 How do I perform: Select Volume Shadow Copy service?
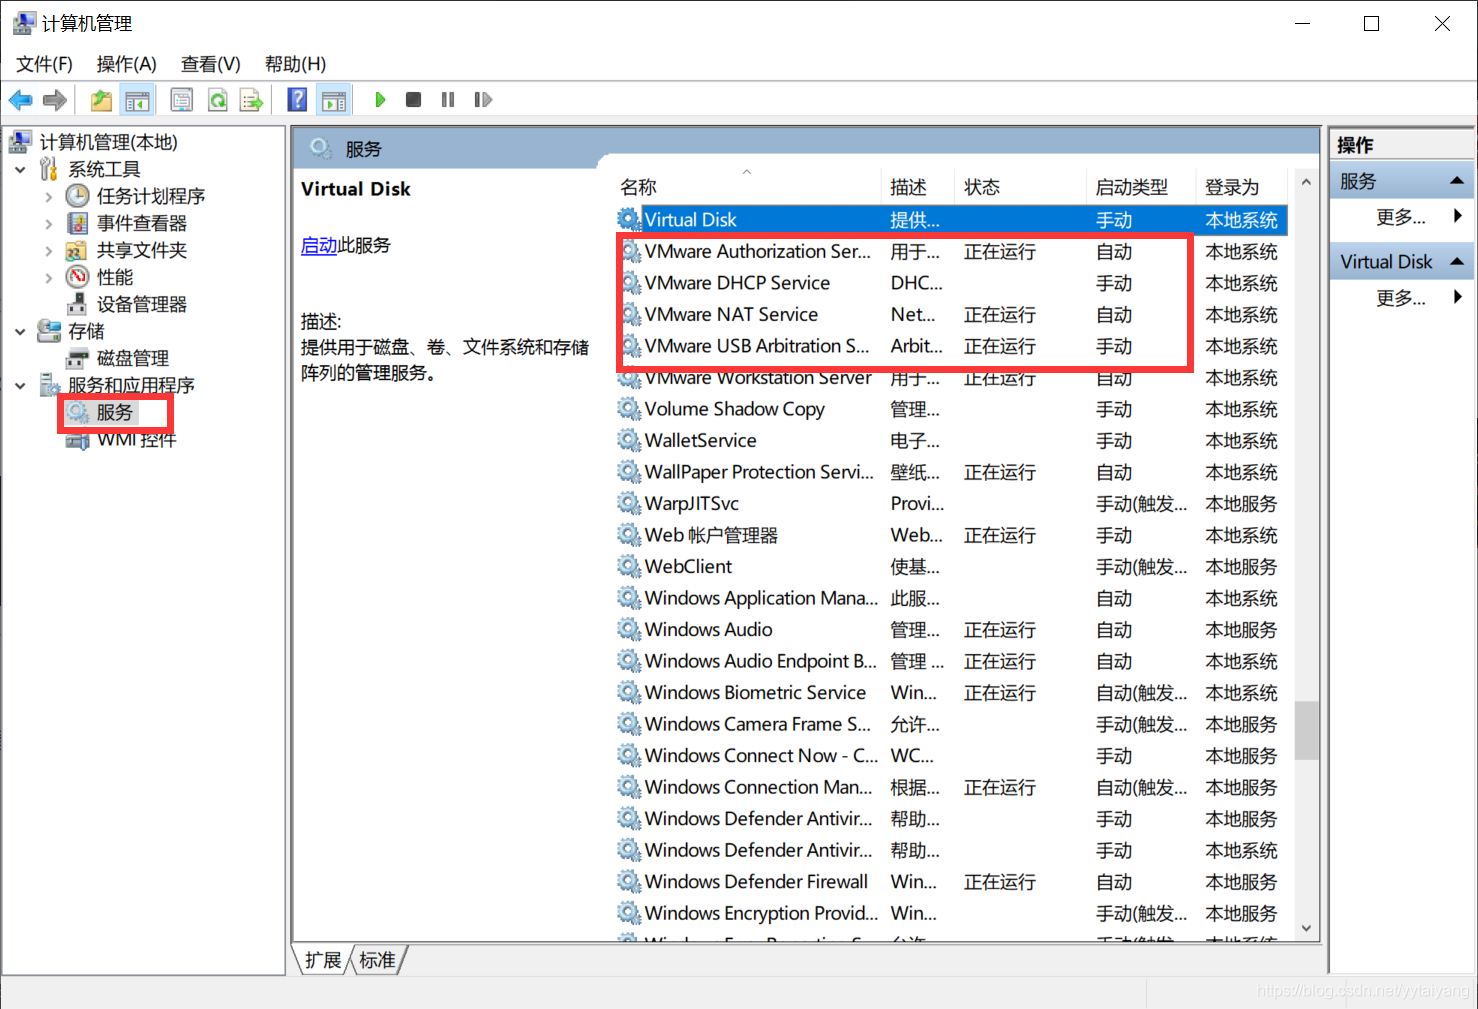pyautogui.click(x=951, y=409)
